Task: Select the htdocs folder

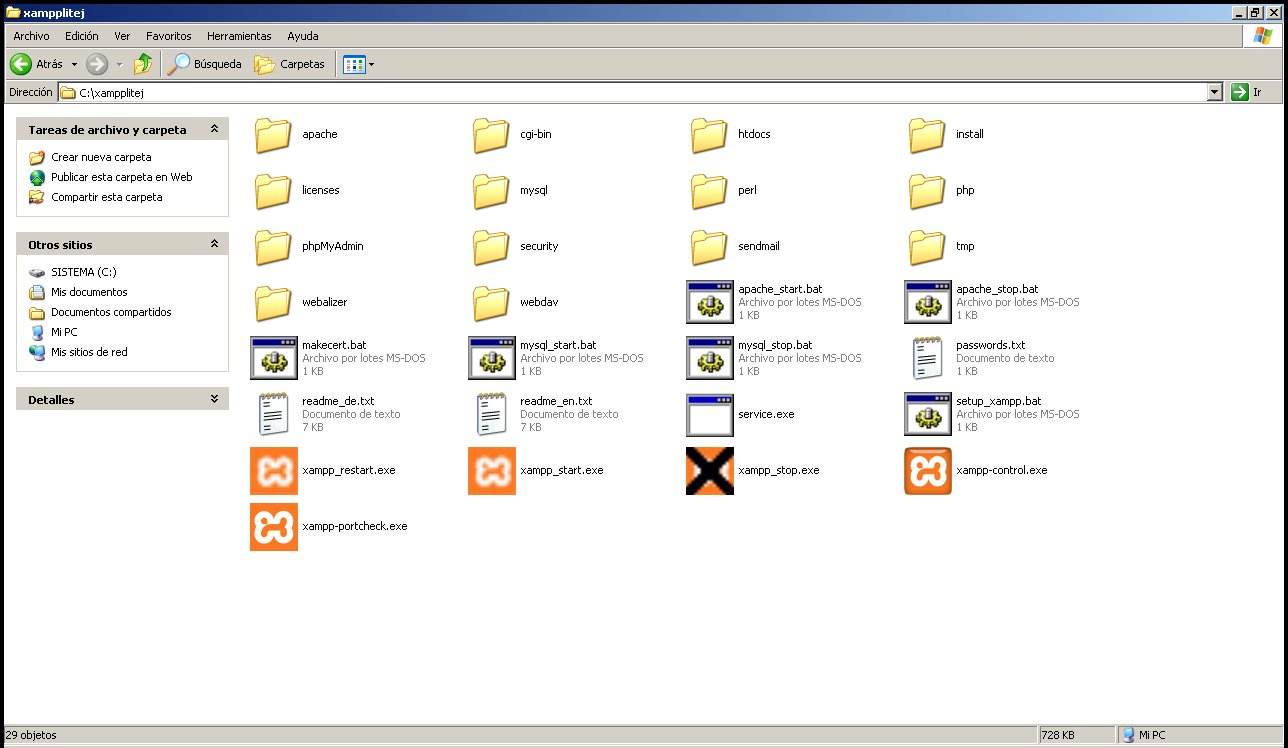Action: (709, 134)
